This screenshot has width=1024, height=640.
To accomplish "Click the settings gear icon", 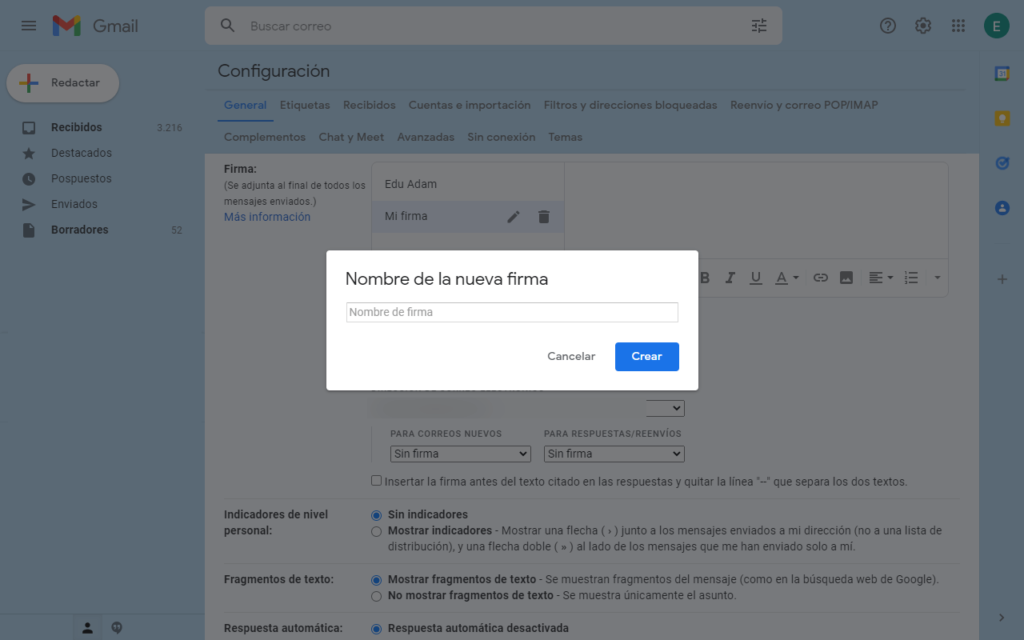I will (923, 26).
